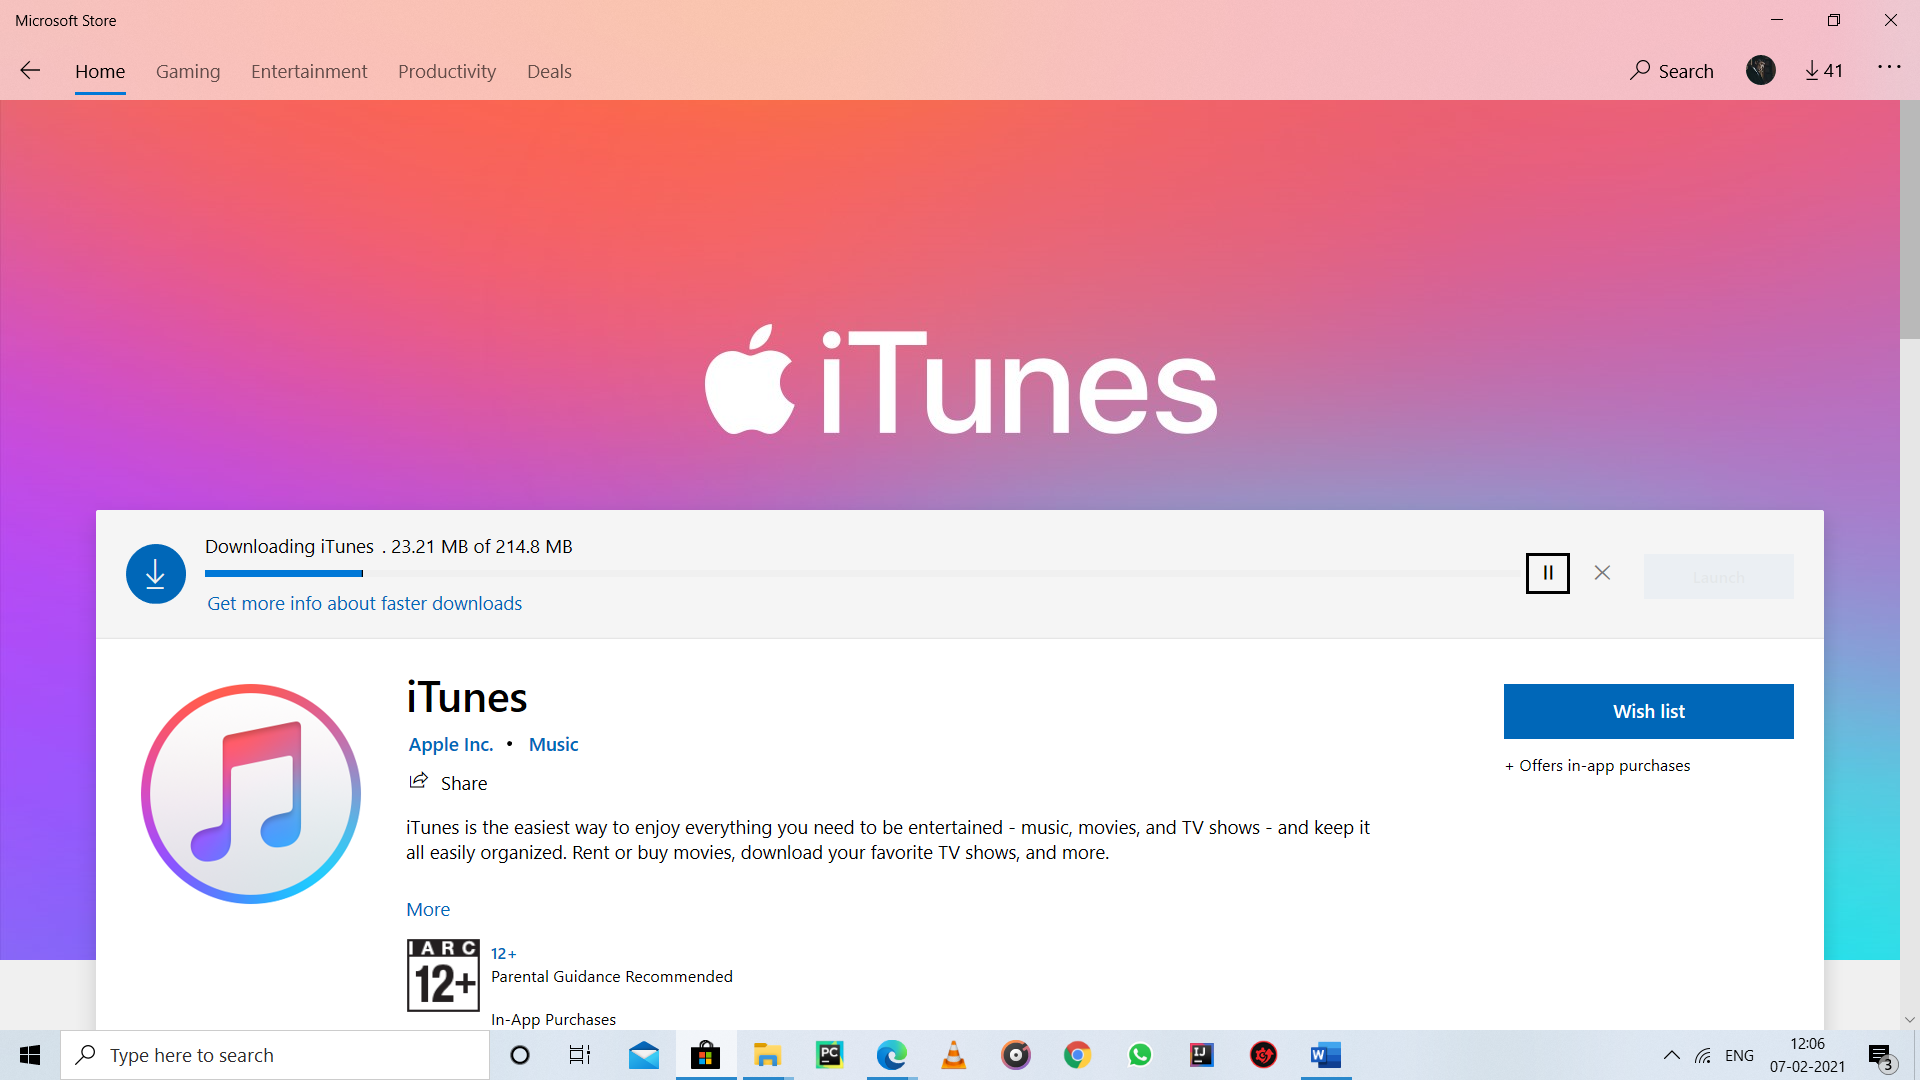Open File Explorer from taskbar
This screenshot has width=1920, height=1080.
767,1055
